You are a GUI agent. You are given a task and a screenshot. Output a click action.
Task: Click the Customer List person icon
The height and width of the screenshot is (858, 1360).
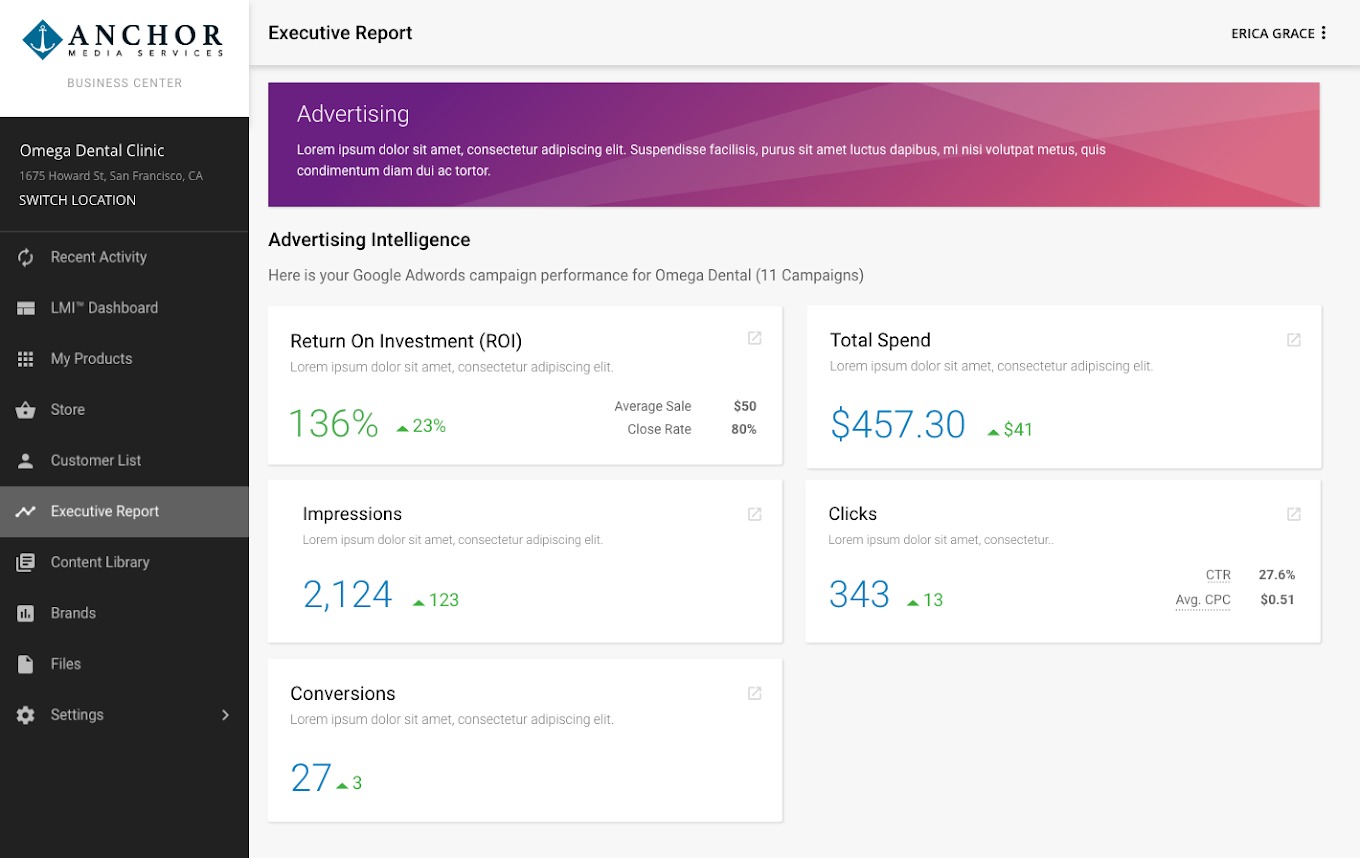coord(26,461)
